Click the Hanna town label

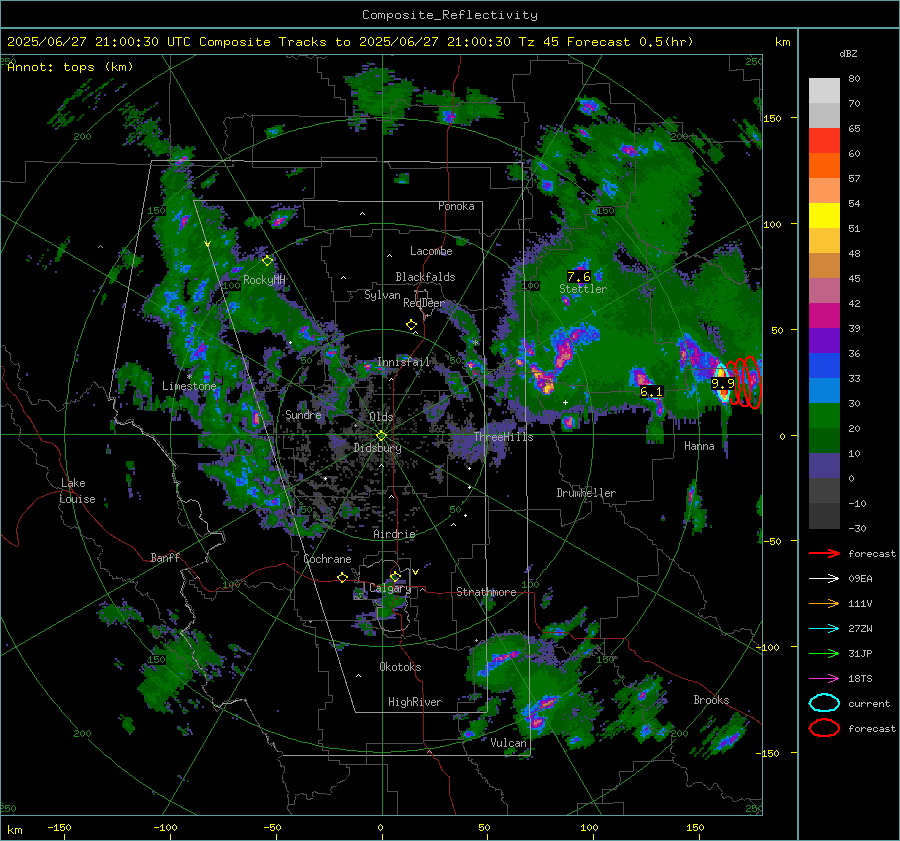(x=699, y=446)
